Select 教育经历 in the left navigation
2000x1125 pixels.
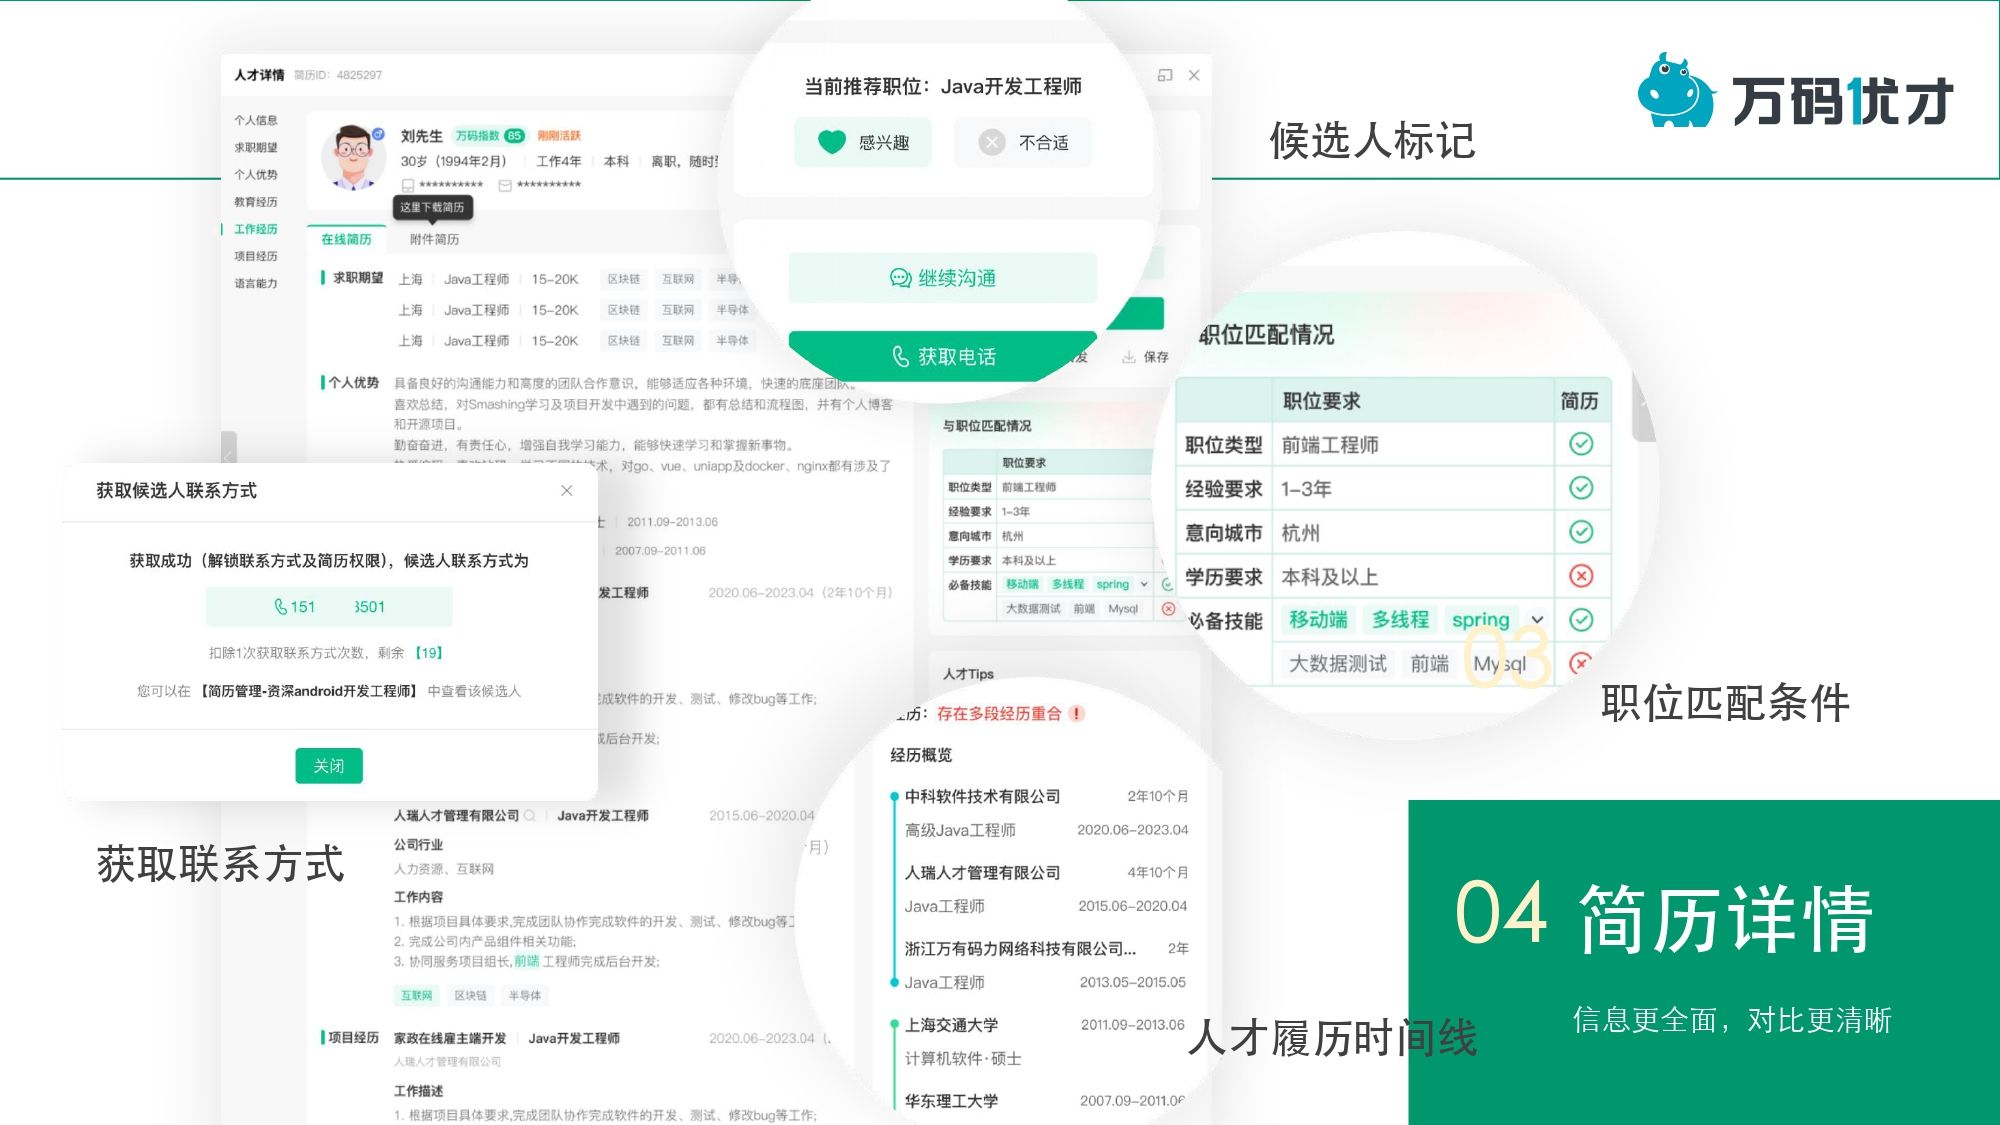pyautogui.click(x=256, y=202)
